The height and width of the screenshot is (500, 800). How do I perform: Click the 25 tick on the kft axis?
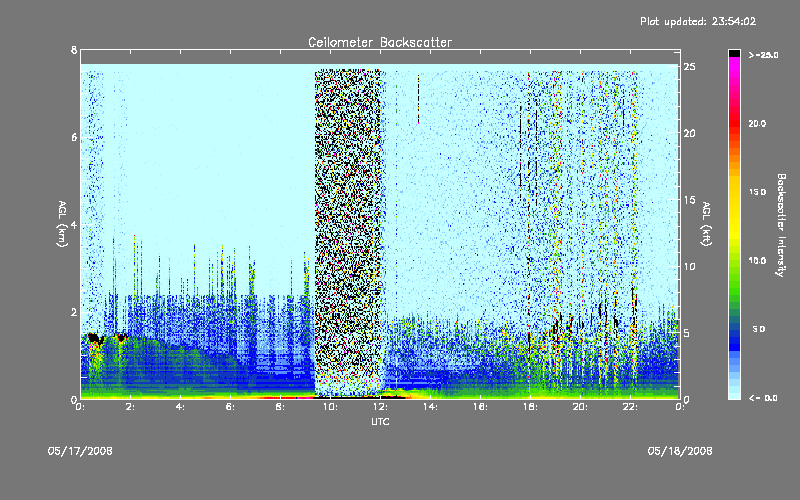coord(690,67)
